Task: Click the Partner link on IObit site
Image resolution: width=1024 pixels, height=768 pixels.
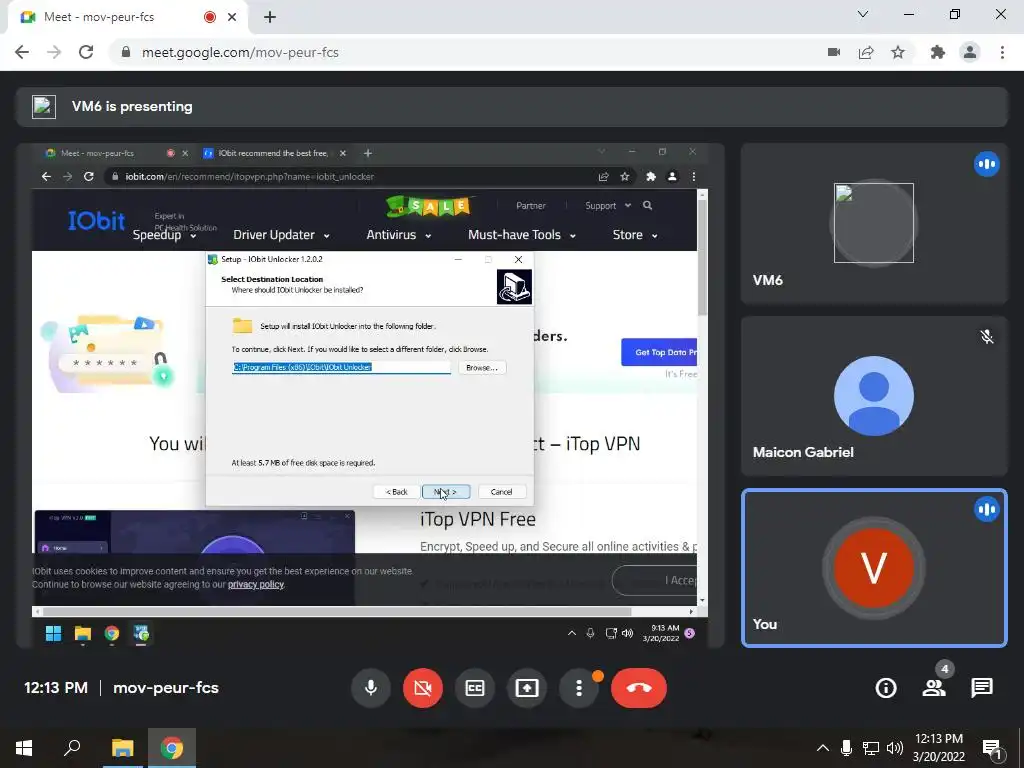Action: click(531, 206)
